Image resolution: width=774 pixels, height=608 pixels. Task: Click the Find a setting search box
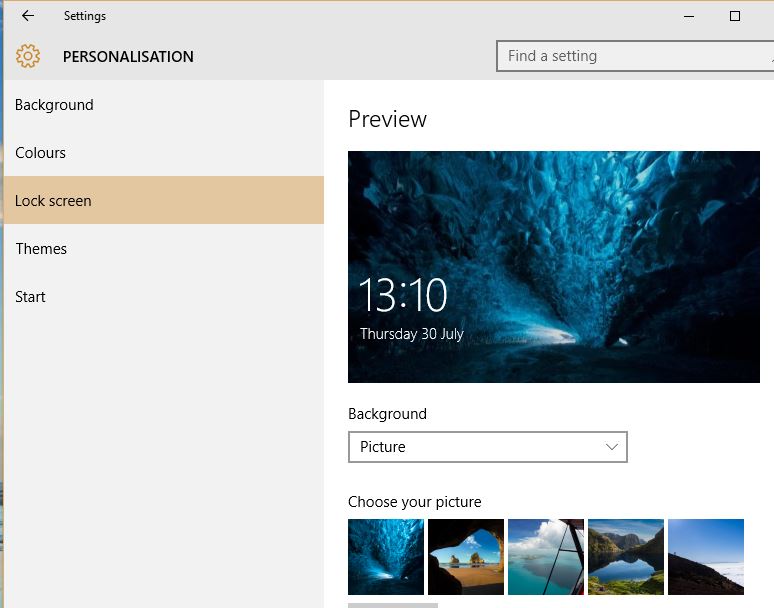click(x=634, y=56)
